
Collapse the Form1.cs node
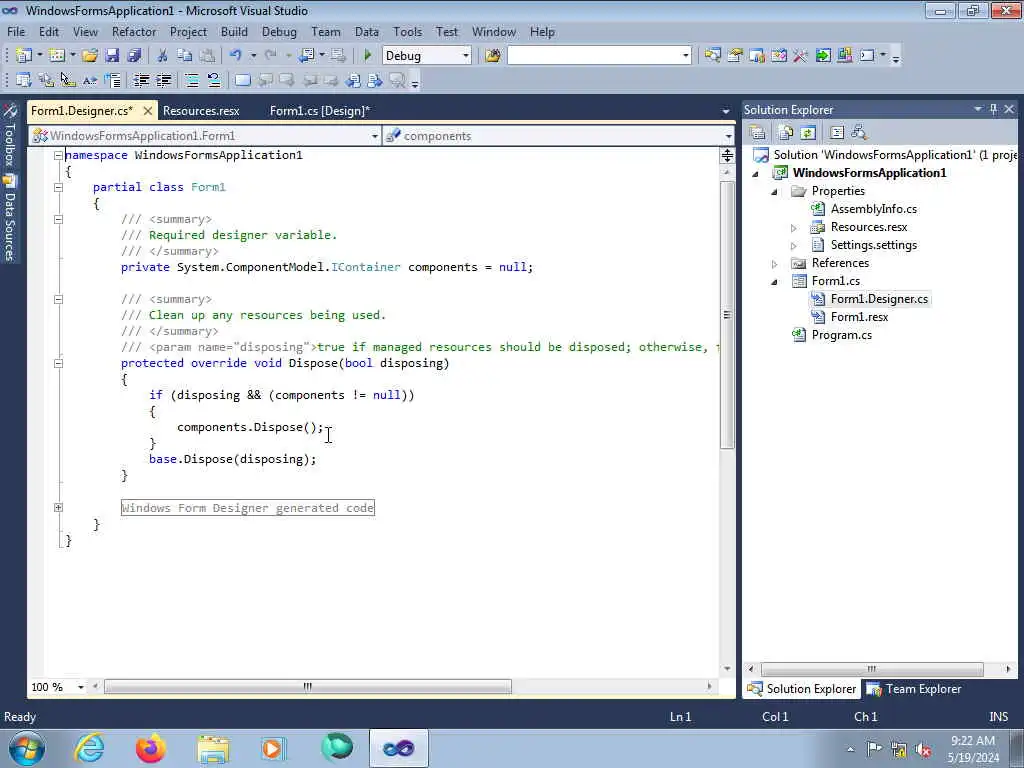tap(775, 282)
